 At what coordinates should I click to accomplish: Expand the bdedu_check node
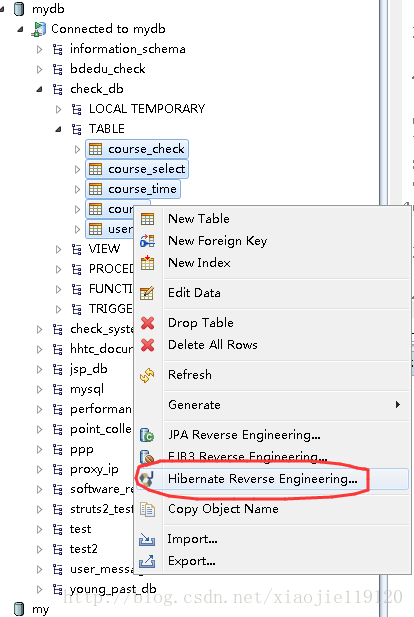click(39, 69)
